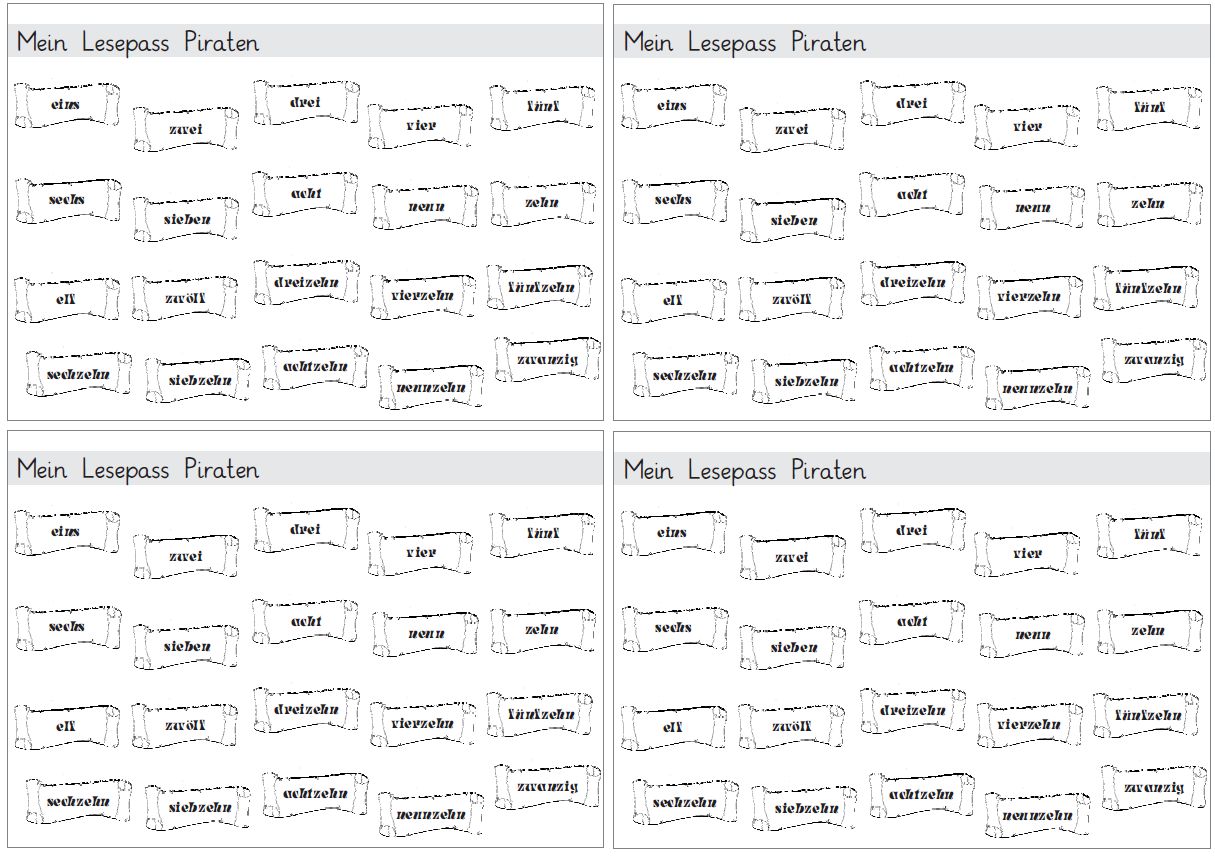Screen dimensions: 1215x856
Task: Click the 'eins' scroll in the top-left card
Action: [67, 105]
